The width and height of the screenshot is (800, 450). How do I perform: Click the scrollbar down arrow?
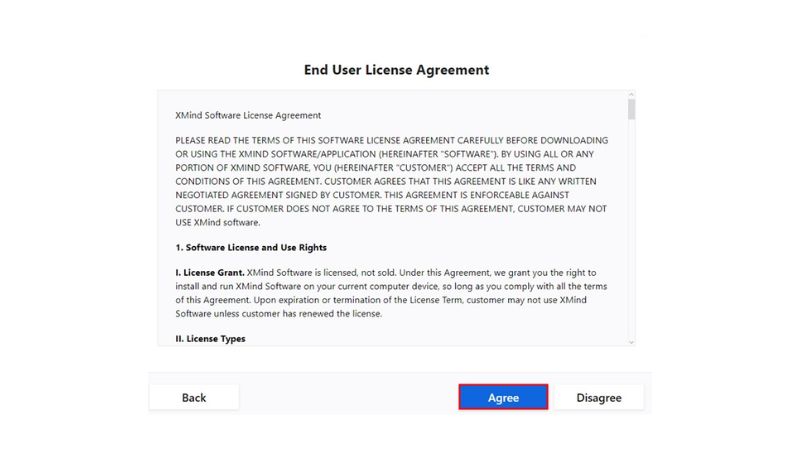[x=631, y=341]
